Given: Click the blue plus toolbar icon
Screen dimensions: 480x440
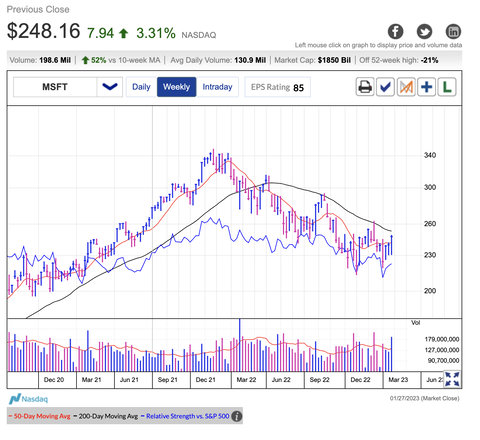Looking at the screenshot, I should 426,87.
